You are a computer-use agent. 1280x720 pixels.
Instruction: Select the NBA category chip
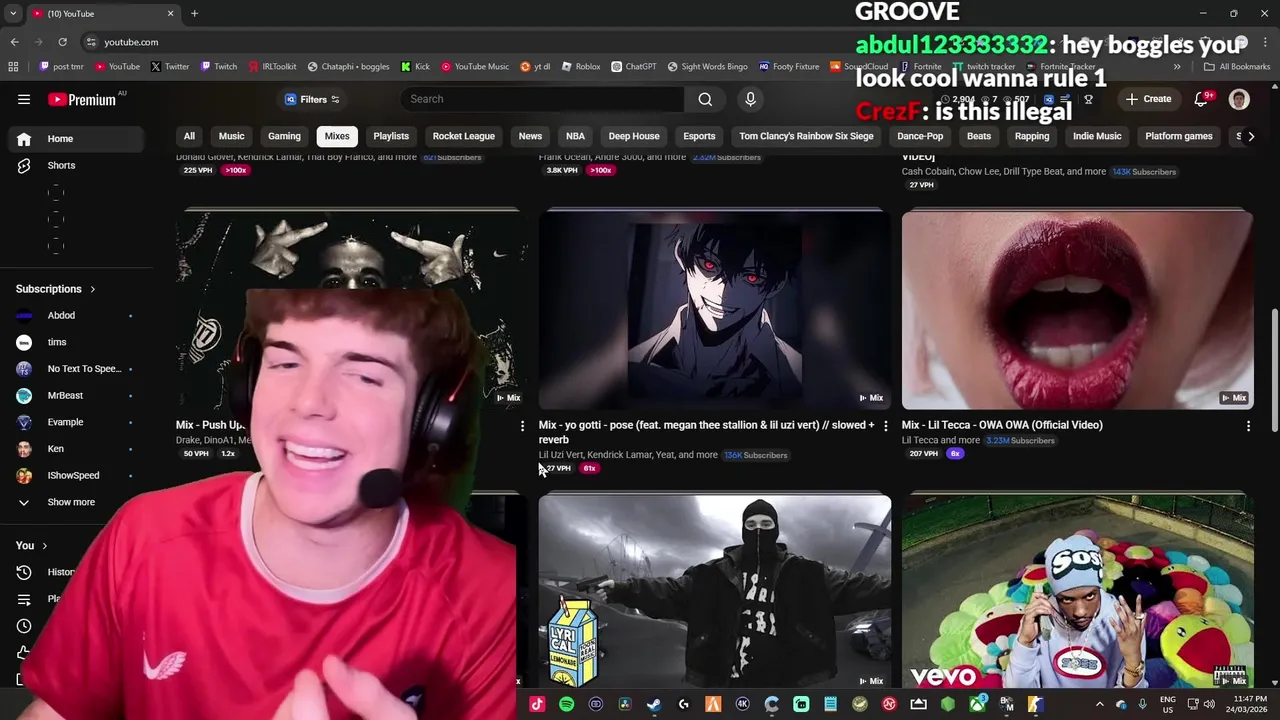(575, 136)
